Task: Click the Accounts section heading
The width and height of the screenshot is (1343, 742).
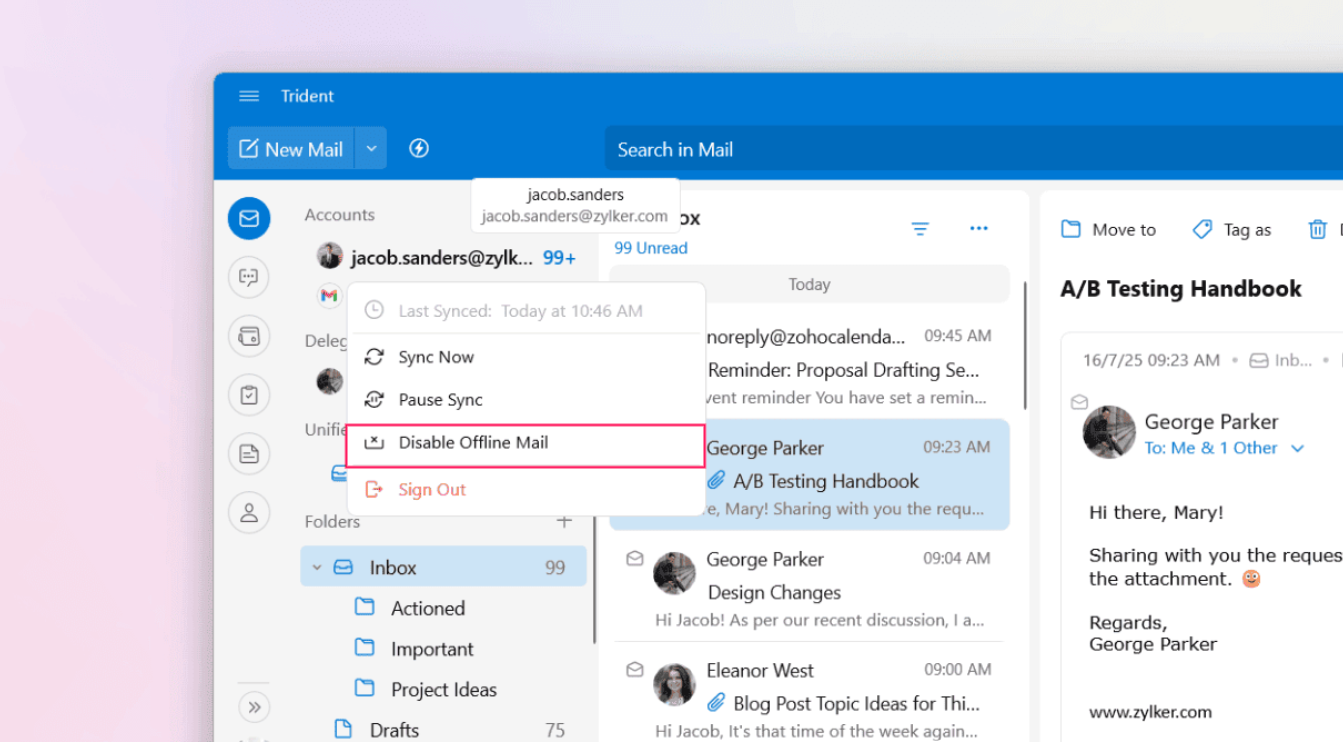Action: click(340, 215)
